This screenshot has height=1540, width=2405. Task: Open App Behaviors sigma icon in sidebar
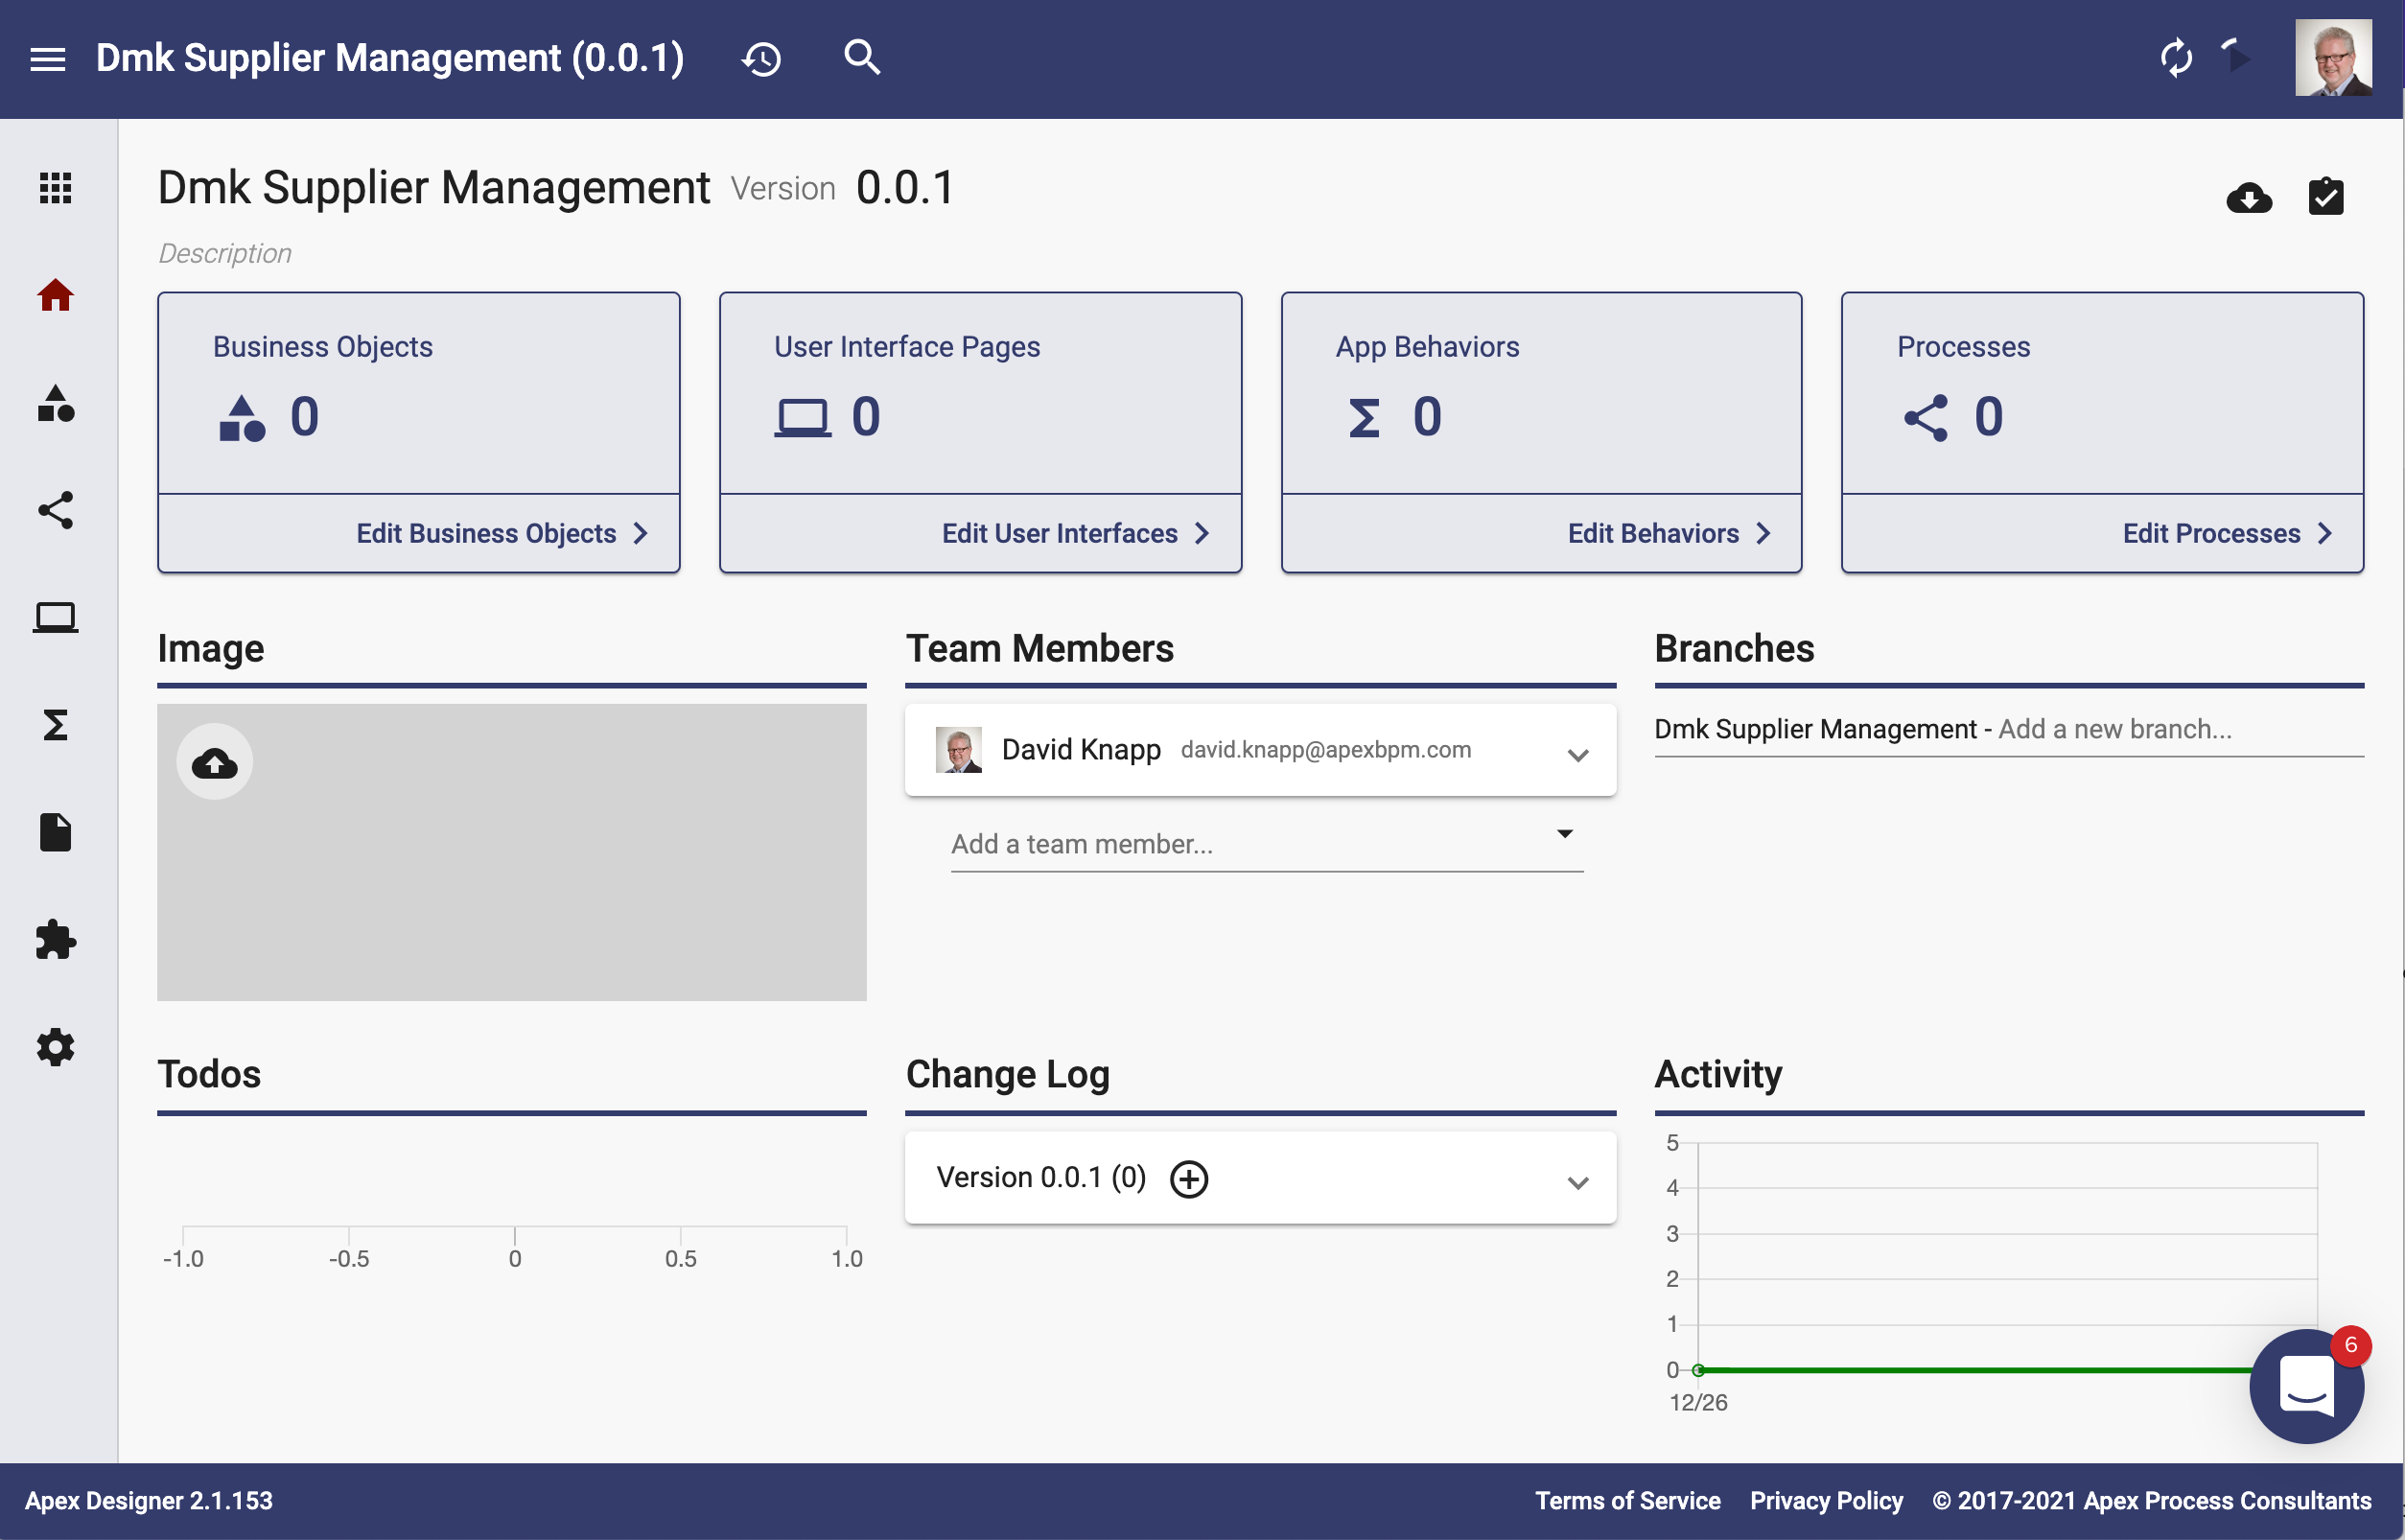(56, 725)
